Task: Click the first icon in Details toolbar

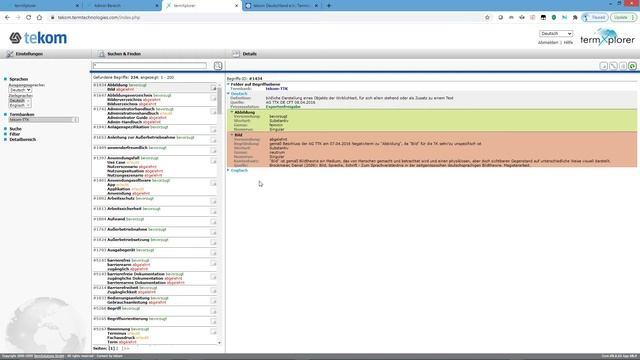Action: click(604, 66)
